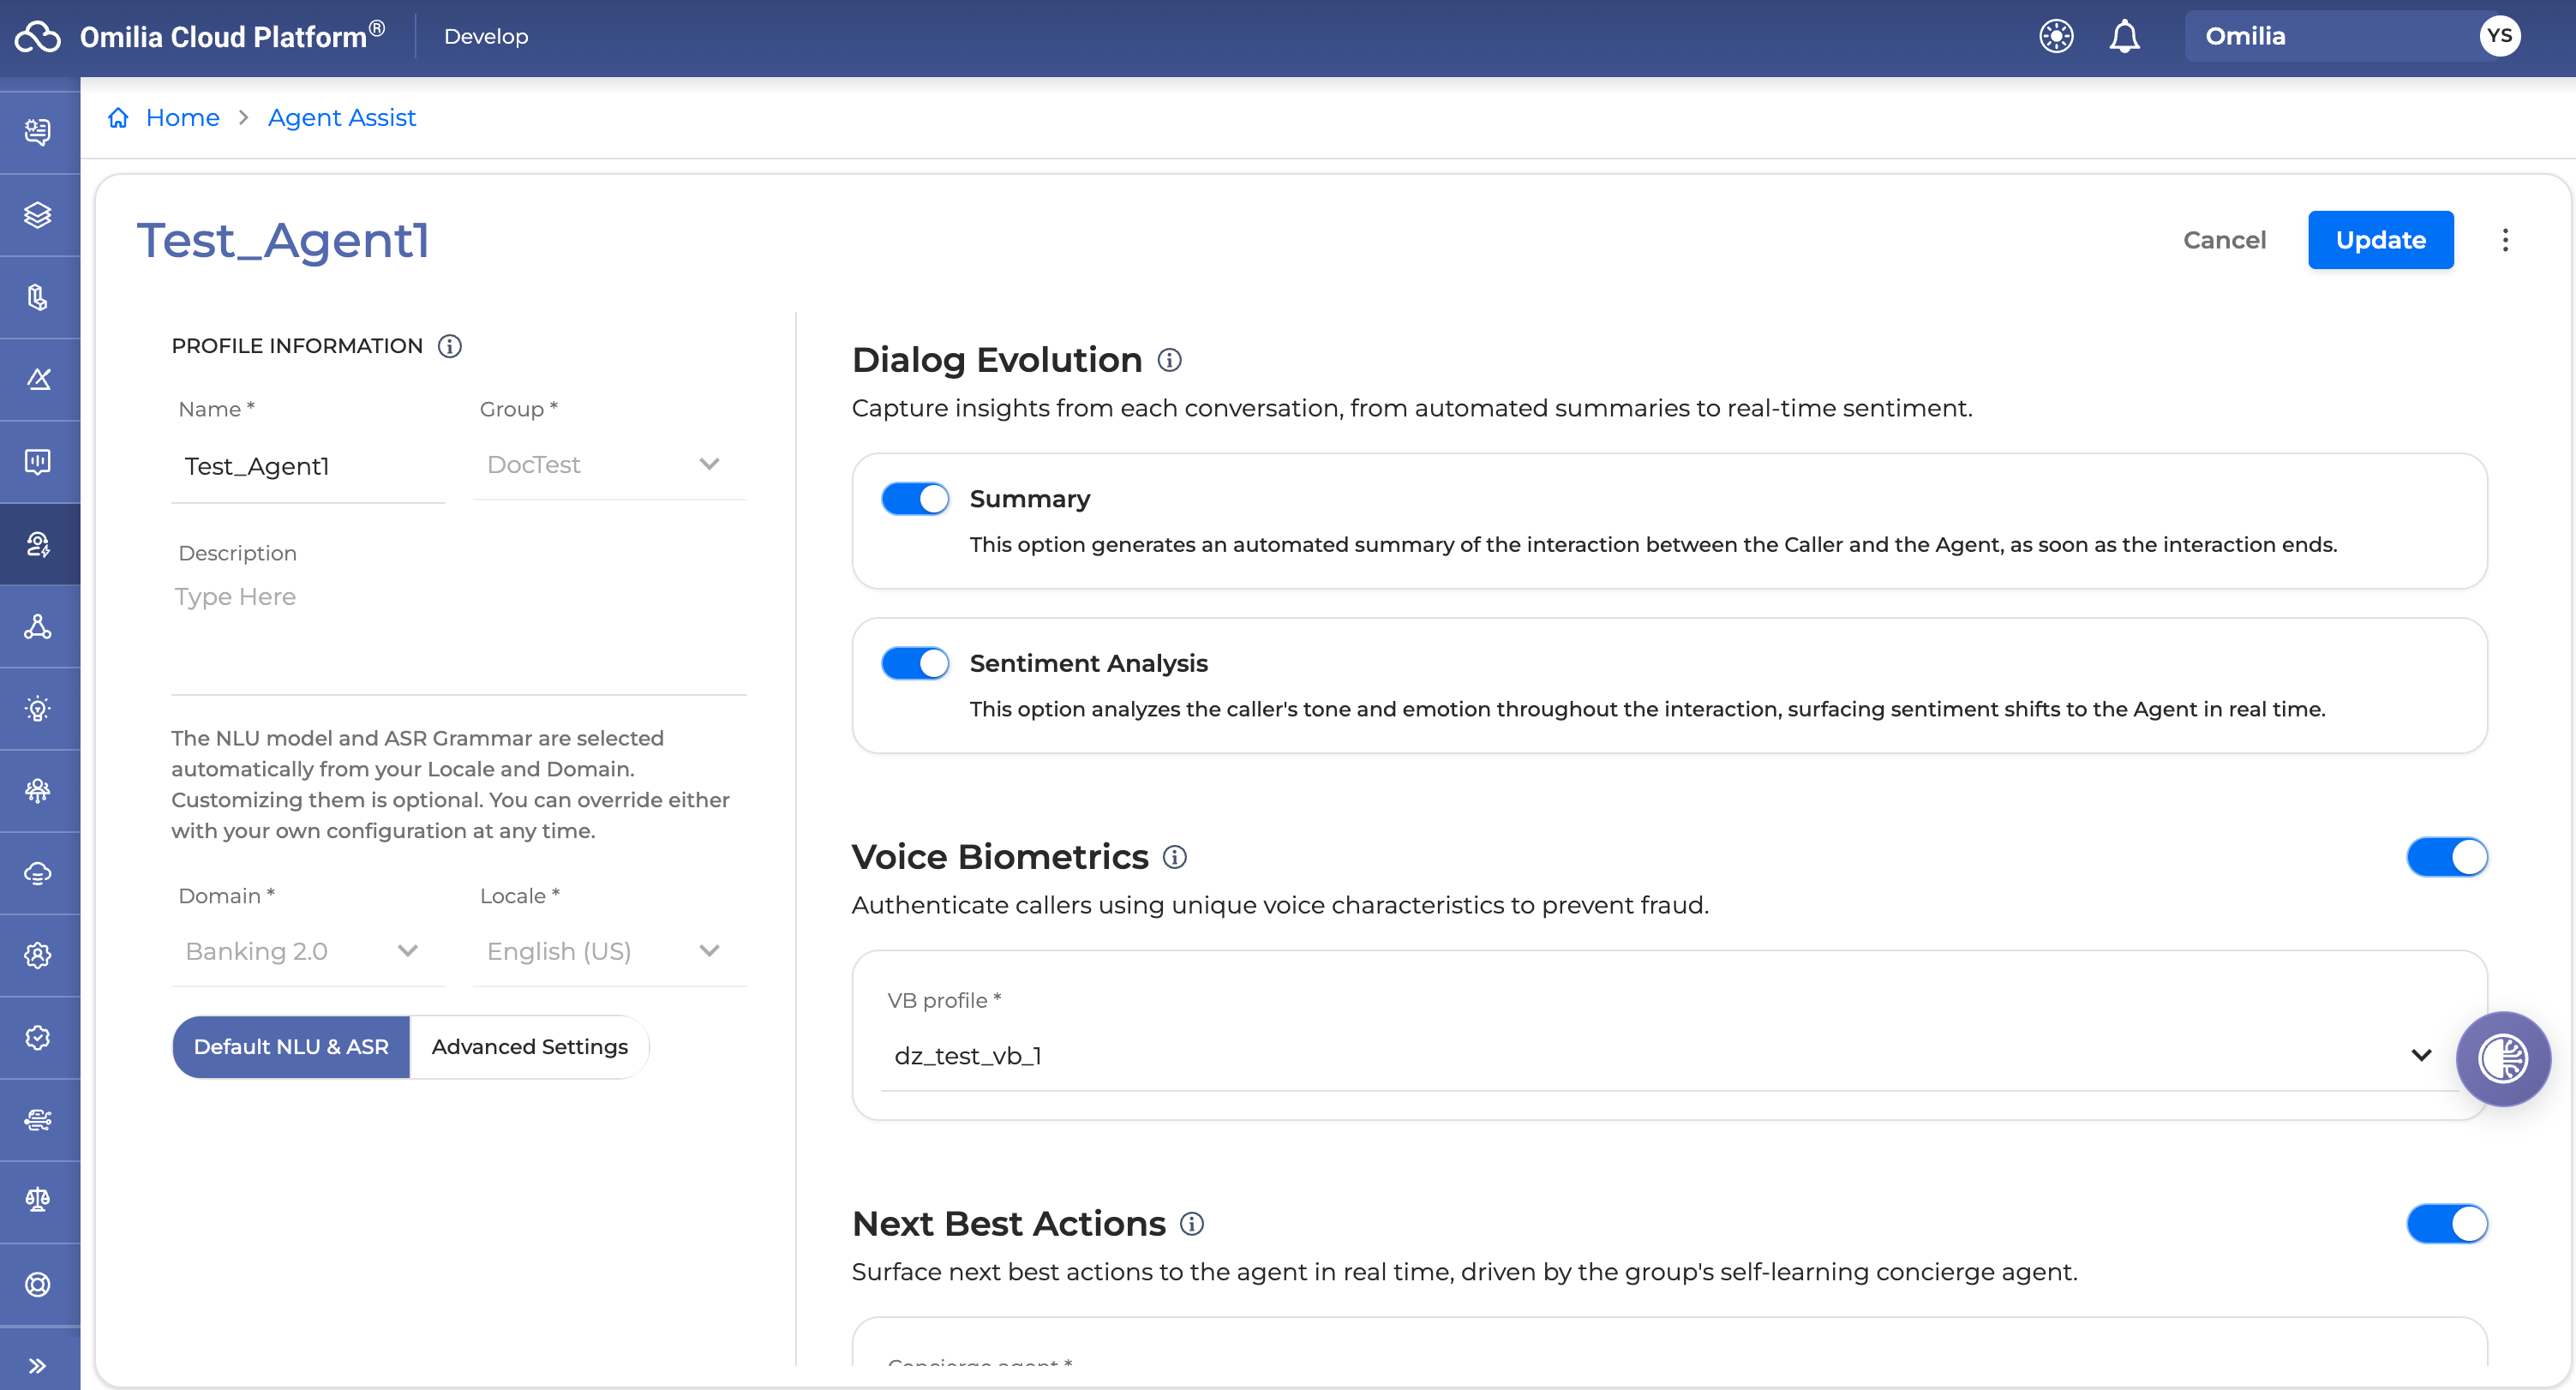Expand the sidebar with double-chevron icon

[x=38, y=1366]
